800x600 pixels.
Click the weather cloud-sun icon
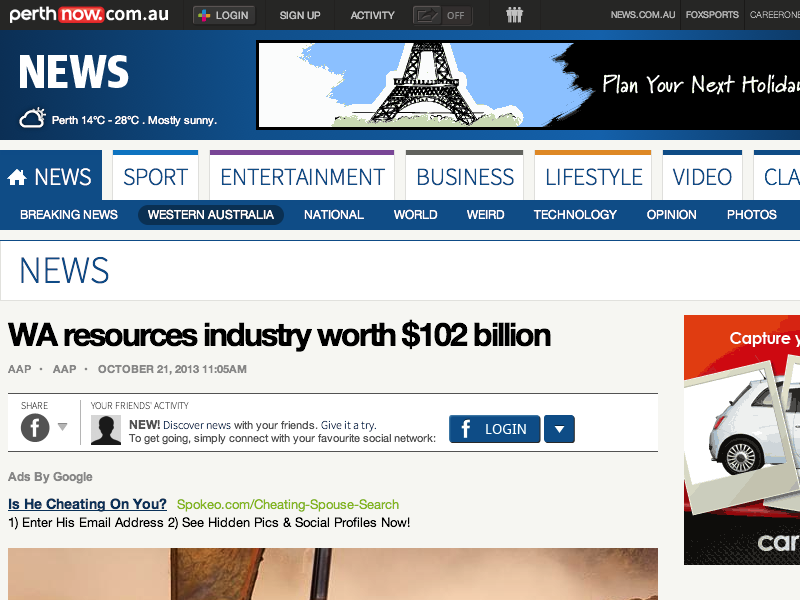32,118
